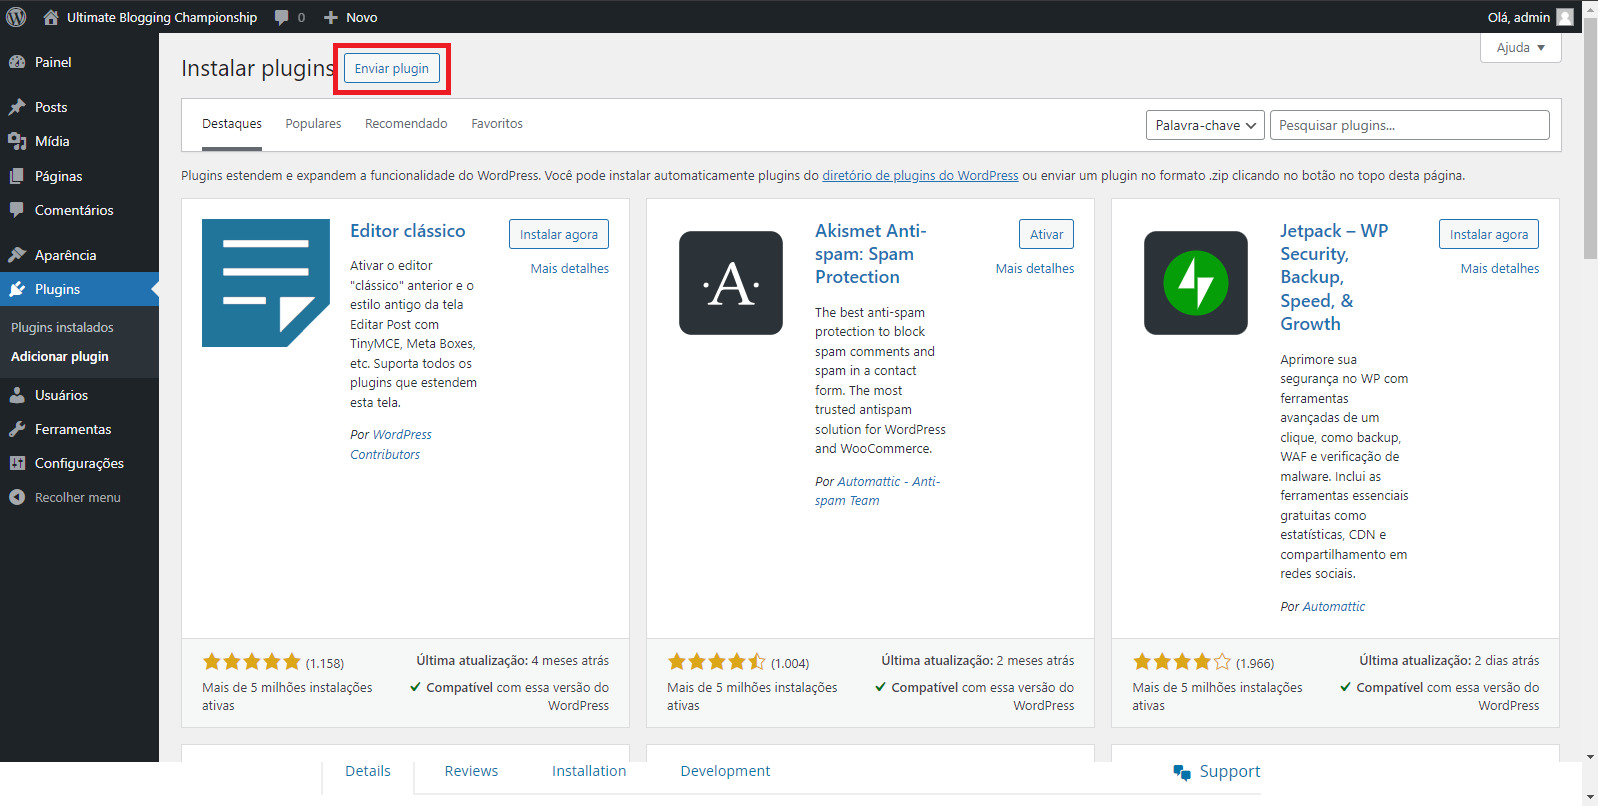The image size is (1598, 806).
Task: Click the Editor clássico plugin thumbnail
Action: (x=266, y=283)
